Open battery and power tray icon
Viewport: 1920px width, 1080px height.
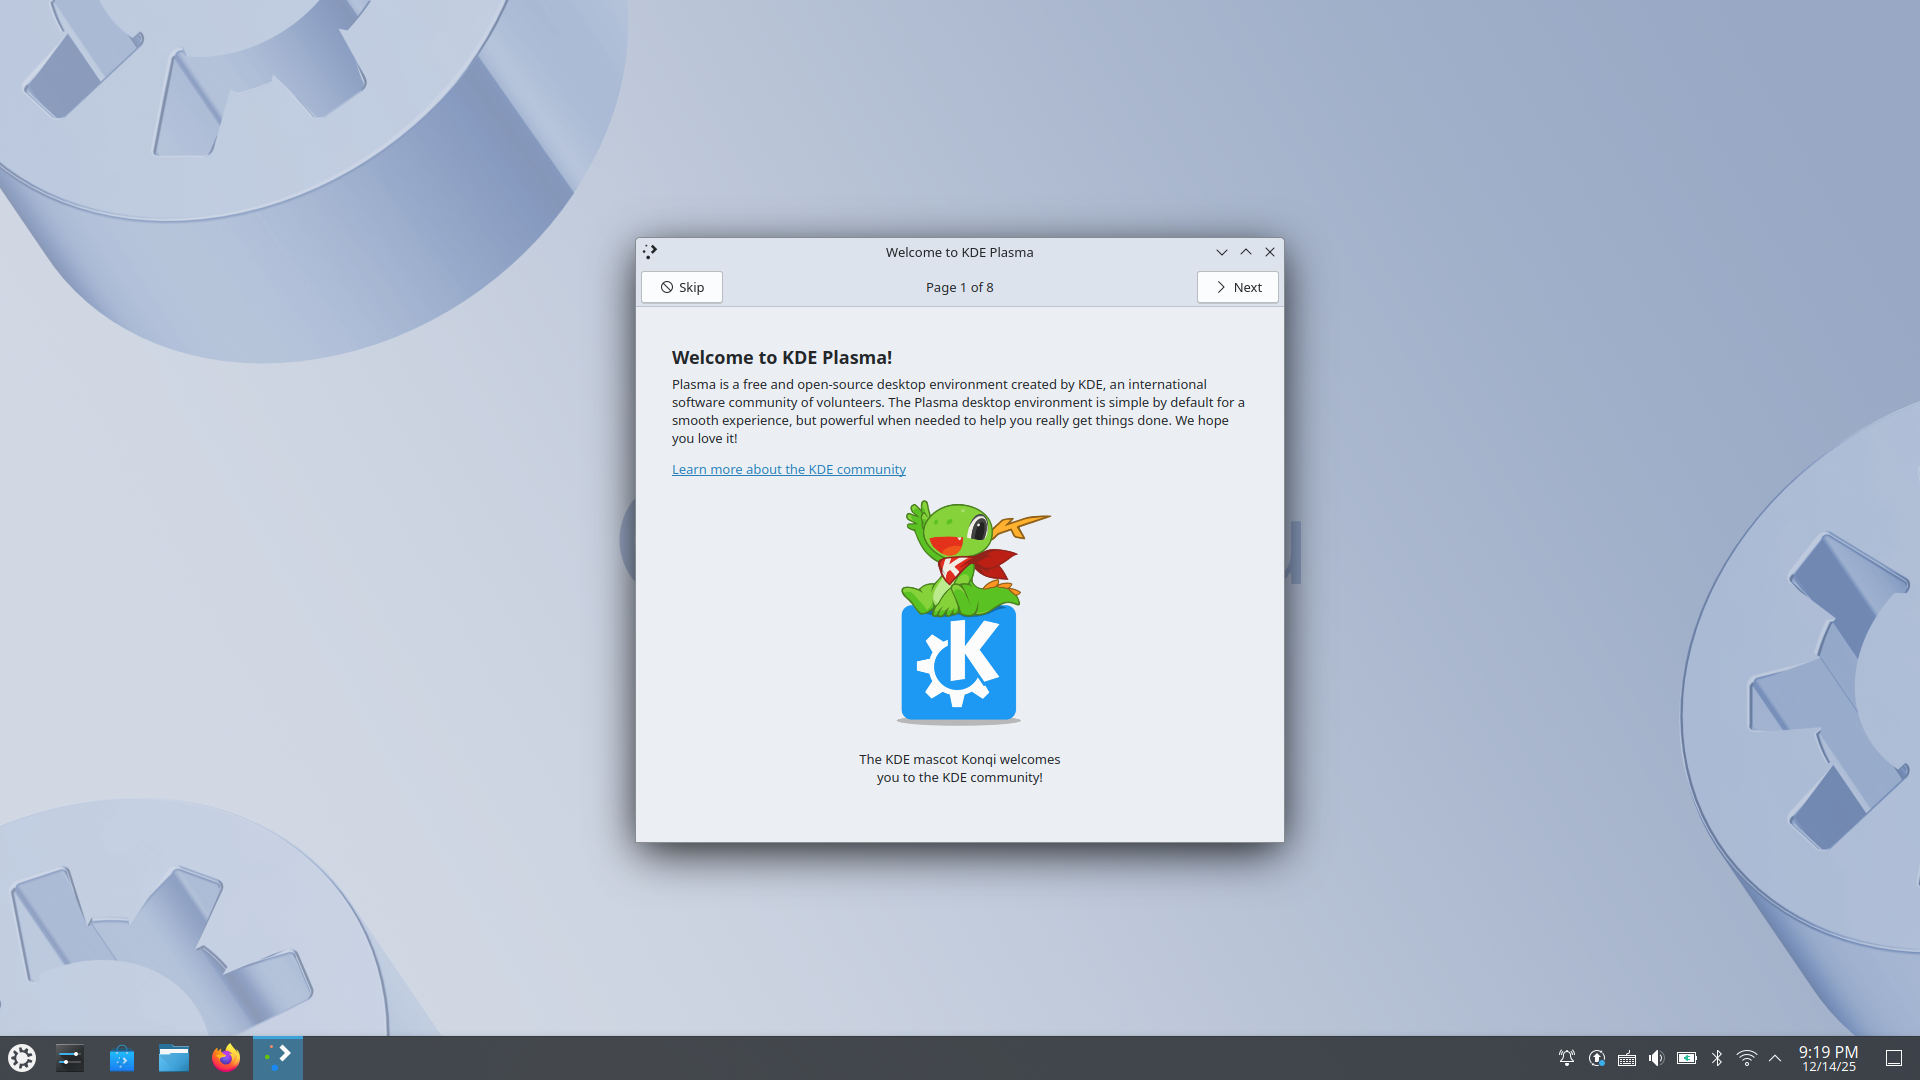(x=1687, y=1058)
